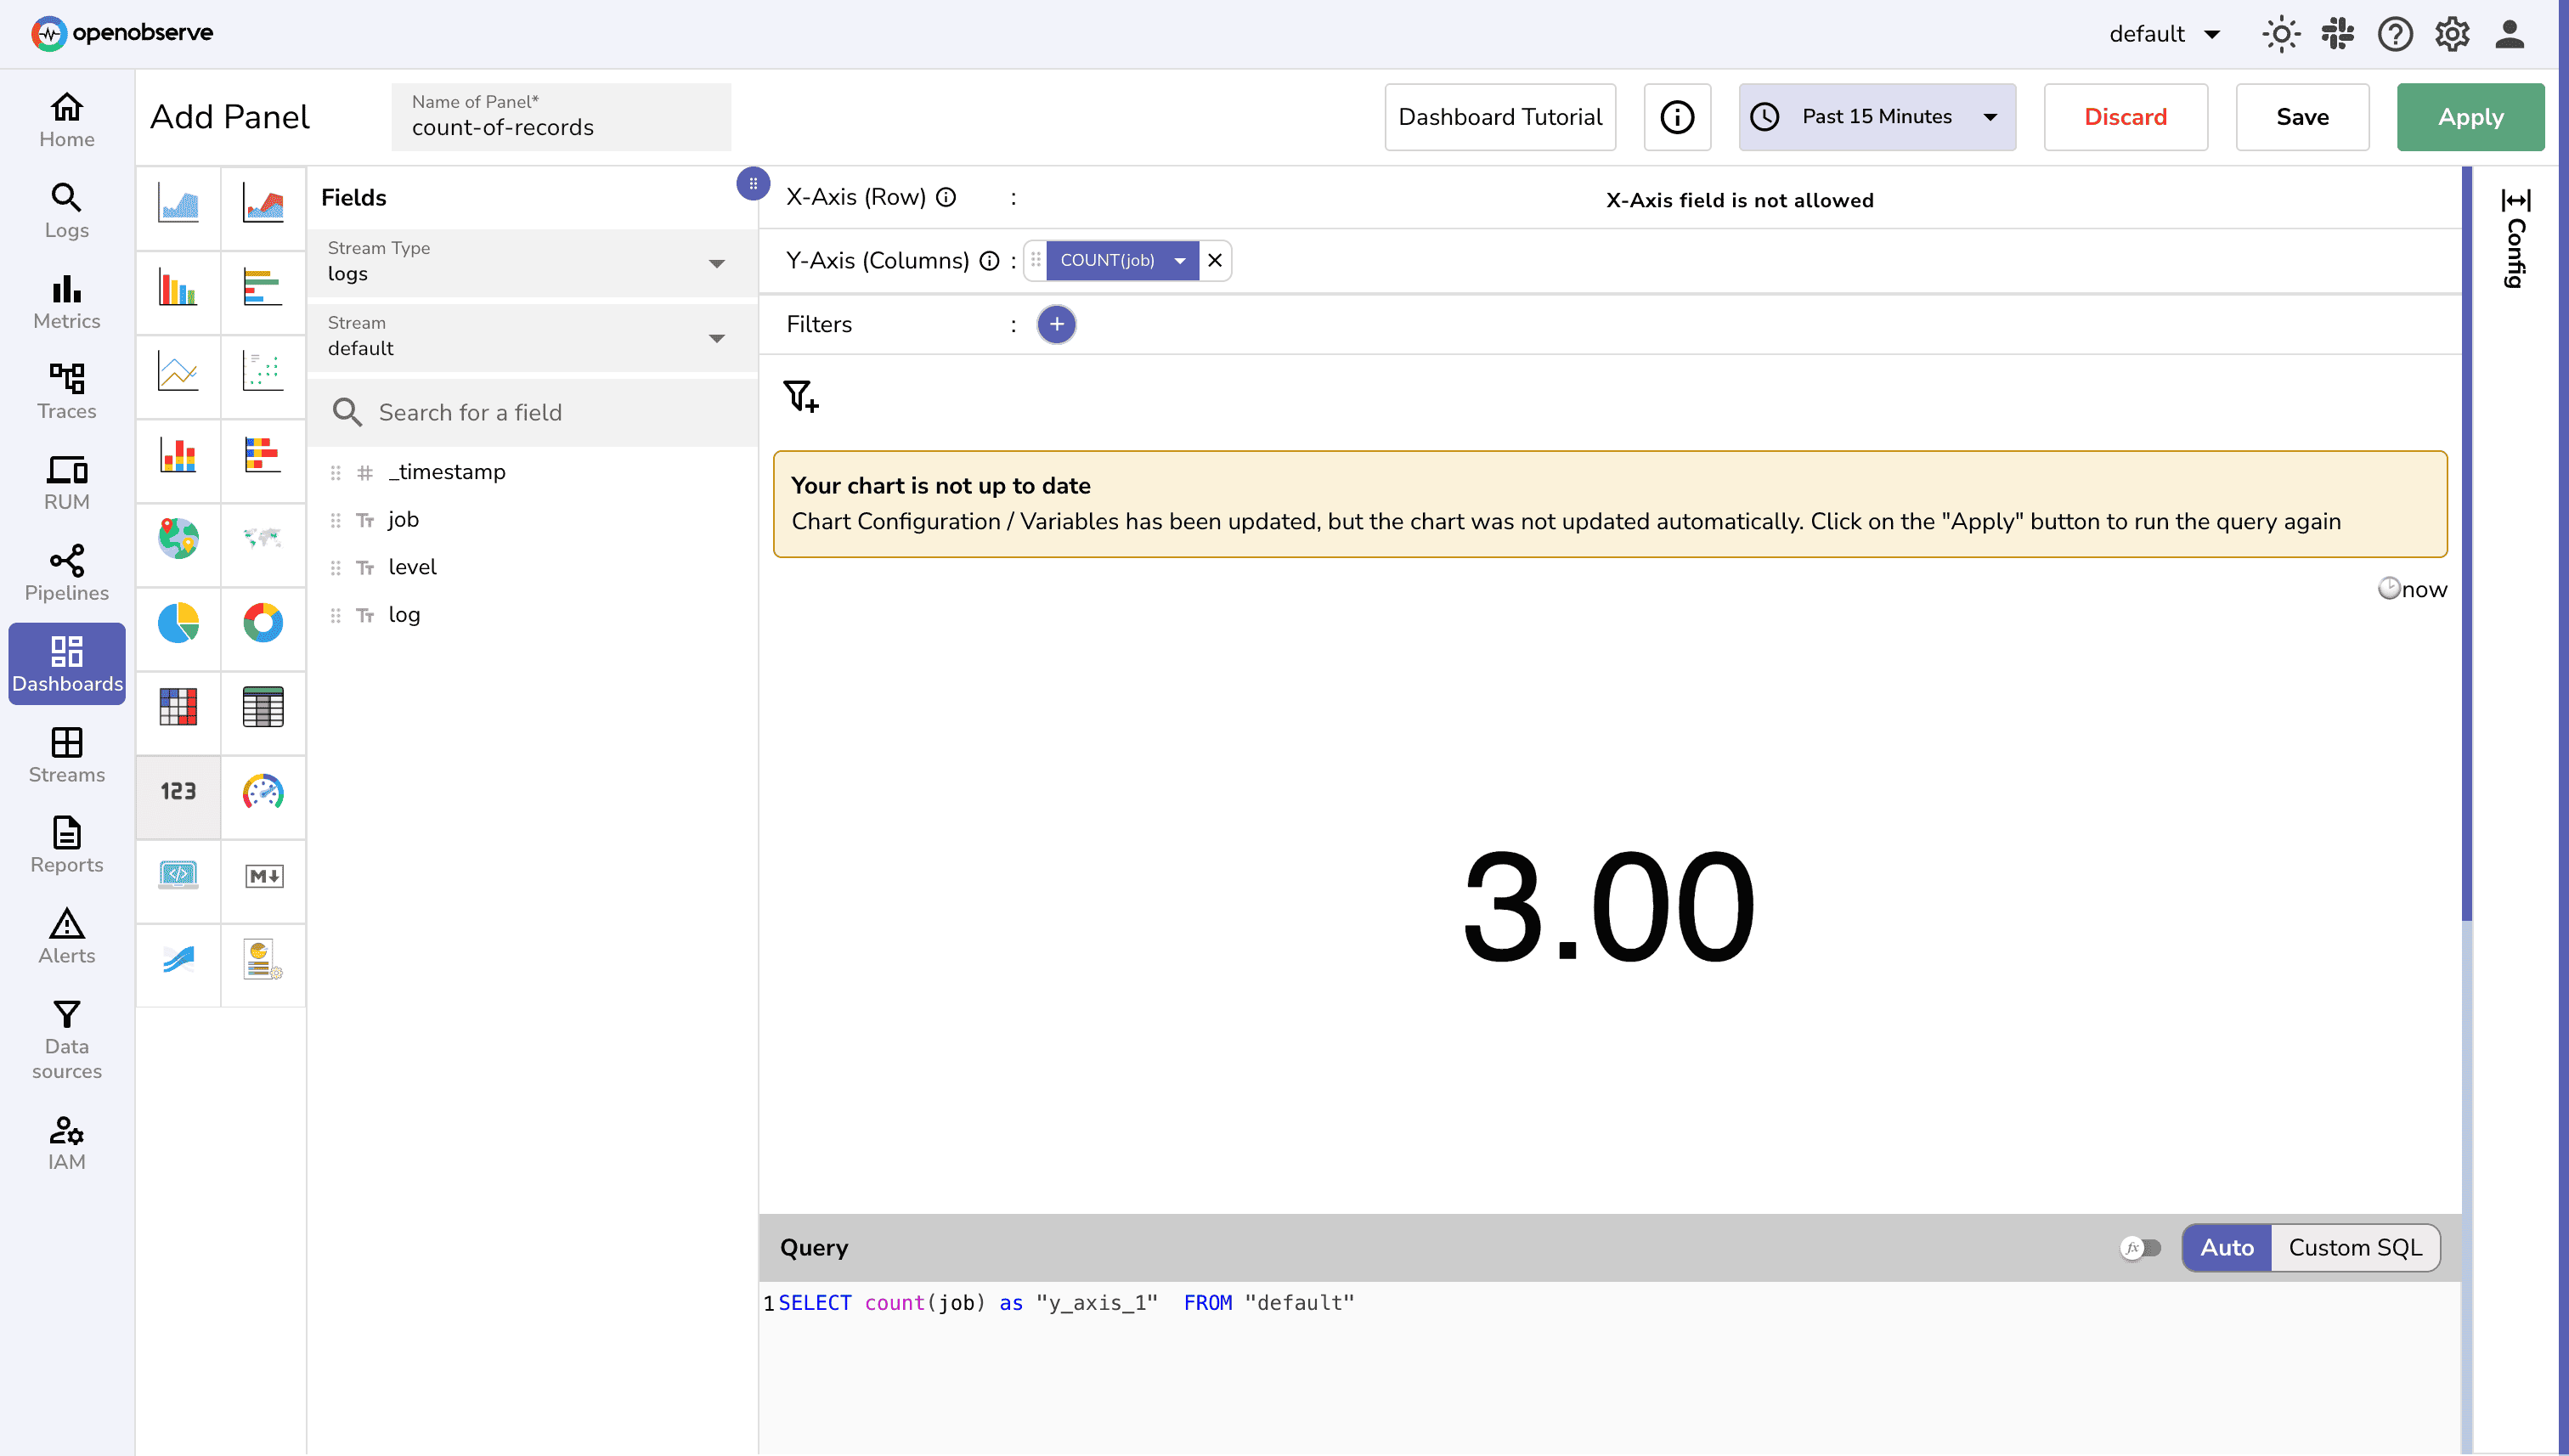Open the Markdown panel type
Screen dimensions: 2569x1456
pos(263,881)
